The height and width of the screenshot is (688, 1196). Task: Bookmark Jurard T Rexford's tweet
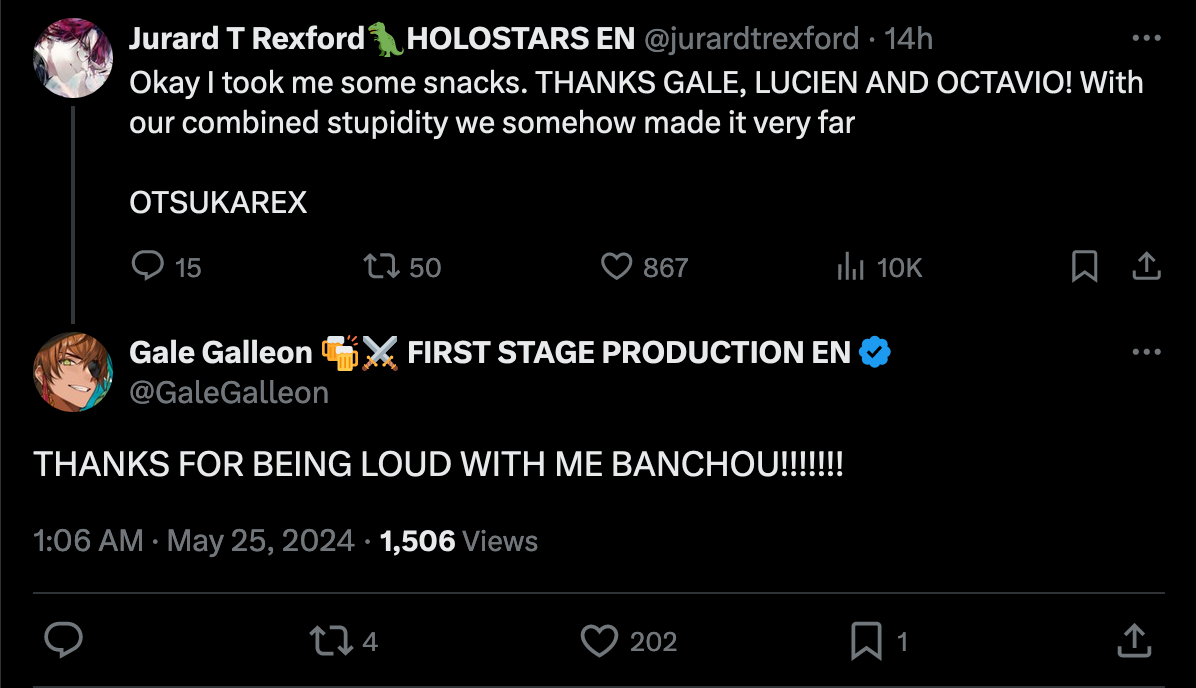[1084, 266]
